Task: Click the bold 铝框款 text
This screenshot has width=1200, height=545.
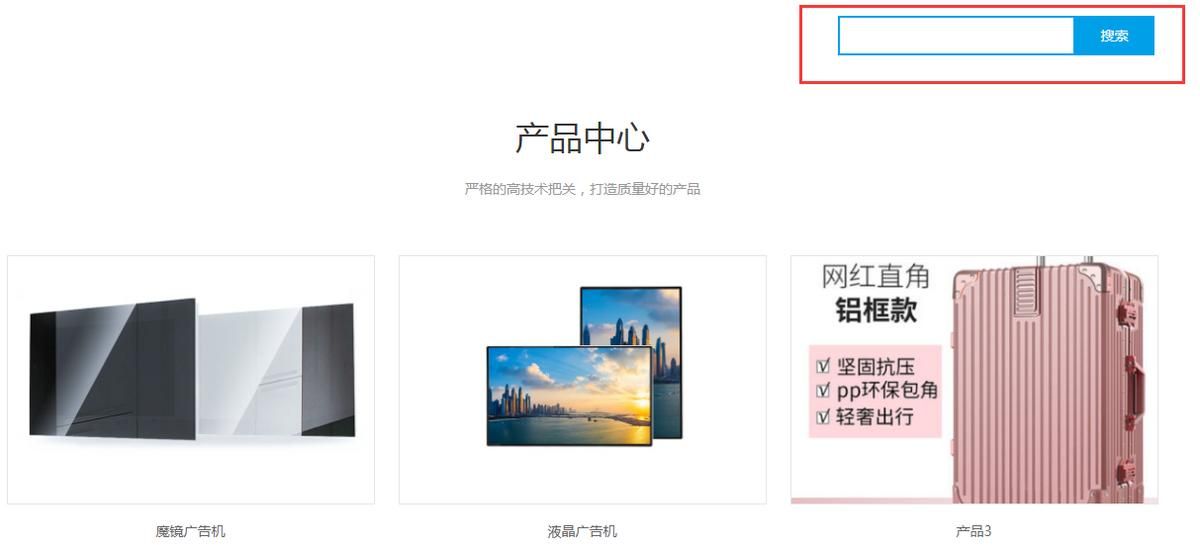Action: coord(876,311)
